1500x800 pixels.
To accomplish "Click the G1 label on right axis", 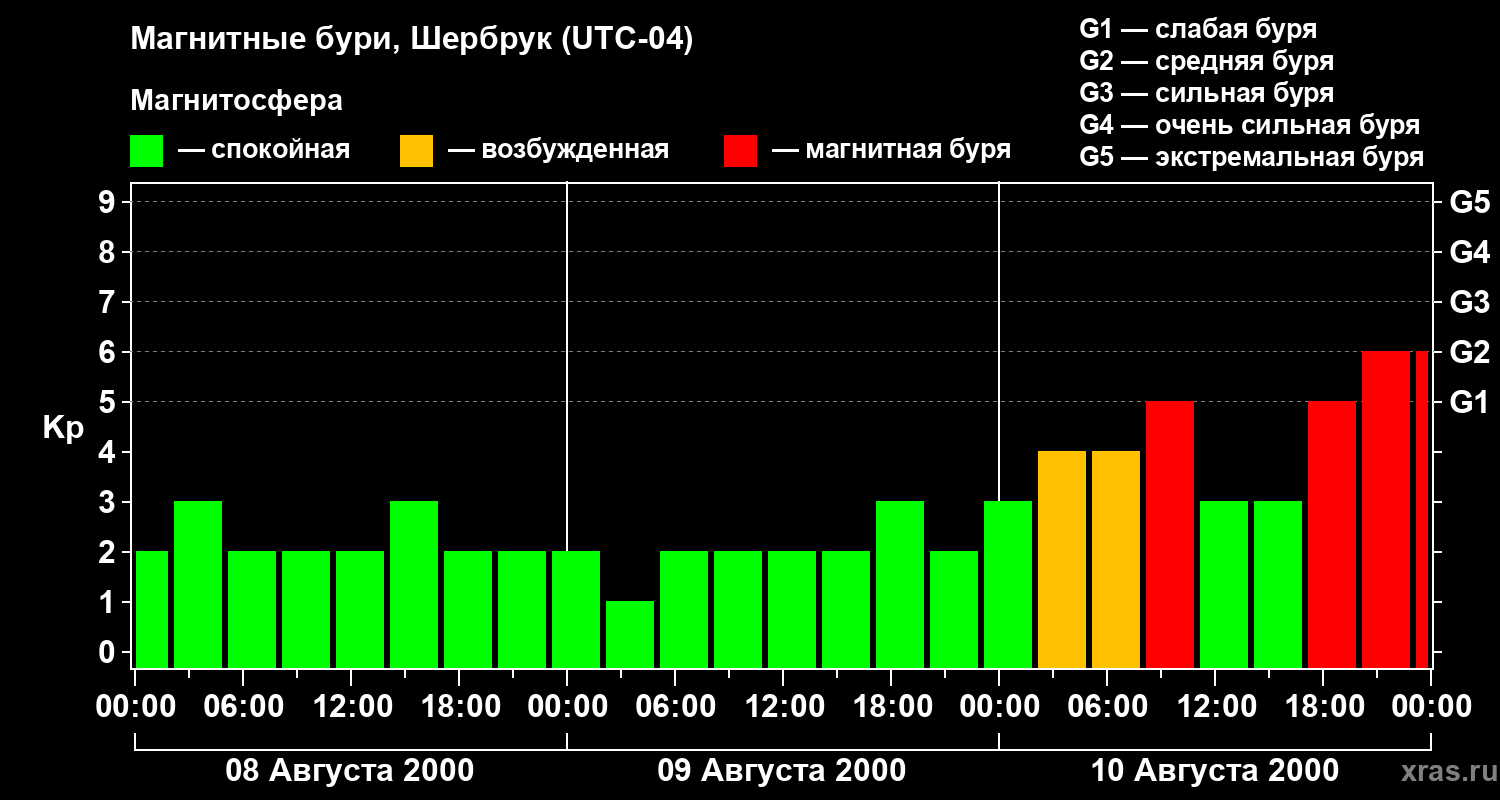I will (1469, 402).
